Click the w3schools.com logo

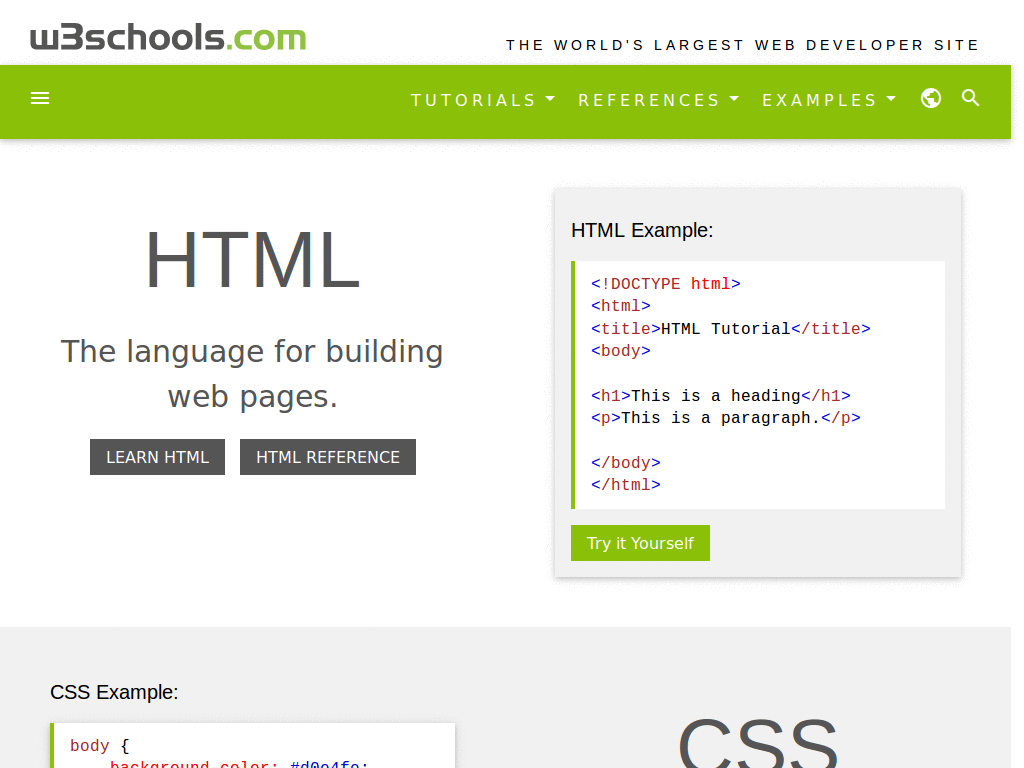167,36
